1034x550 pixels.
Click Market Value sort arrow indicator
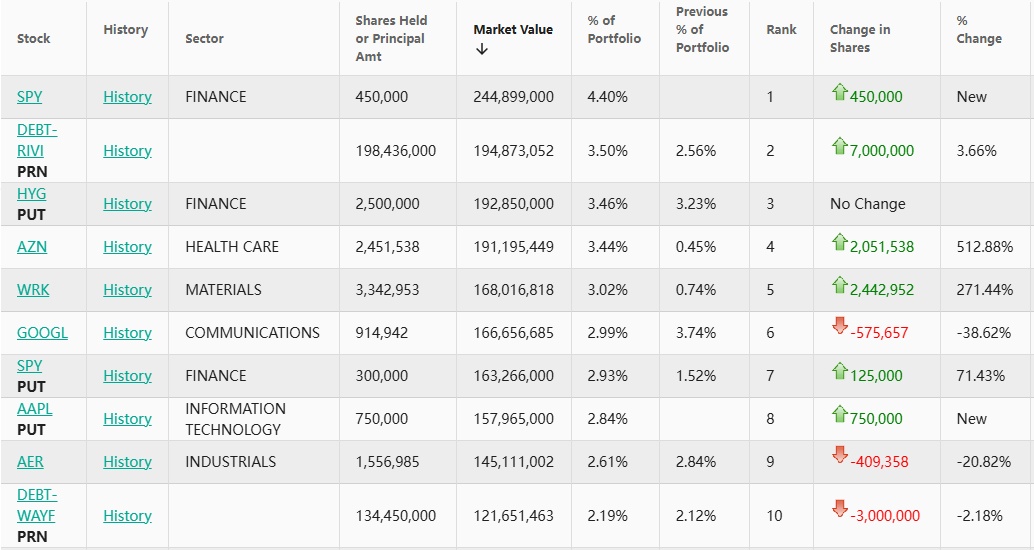click(482, 50)
